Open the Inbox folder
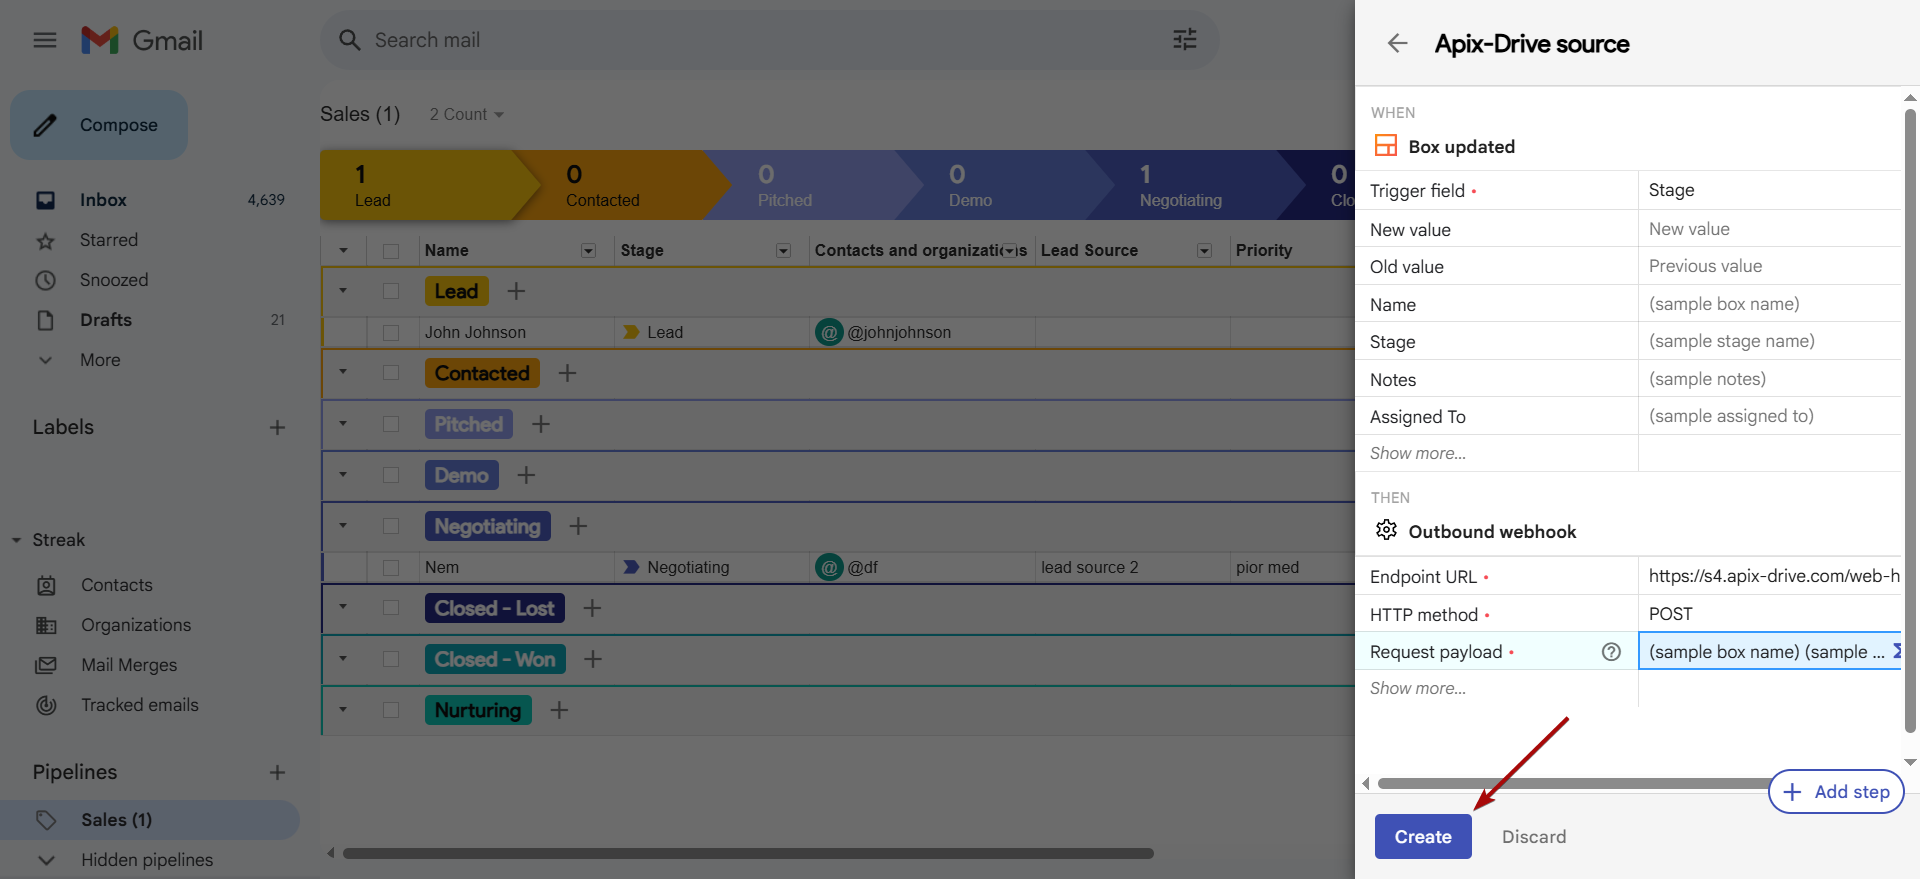Viewport: 1920px width, 879px height. click(104, 200)
